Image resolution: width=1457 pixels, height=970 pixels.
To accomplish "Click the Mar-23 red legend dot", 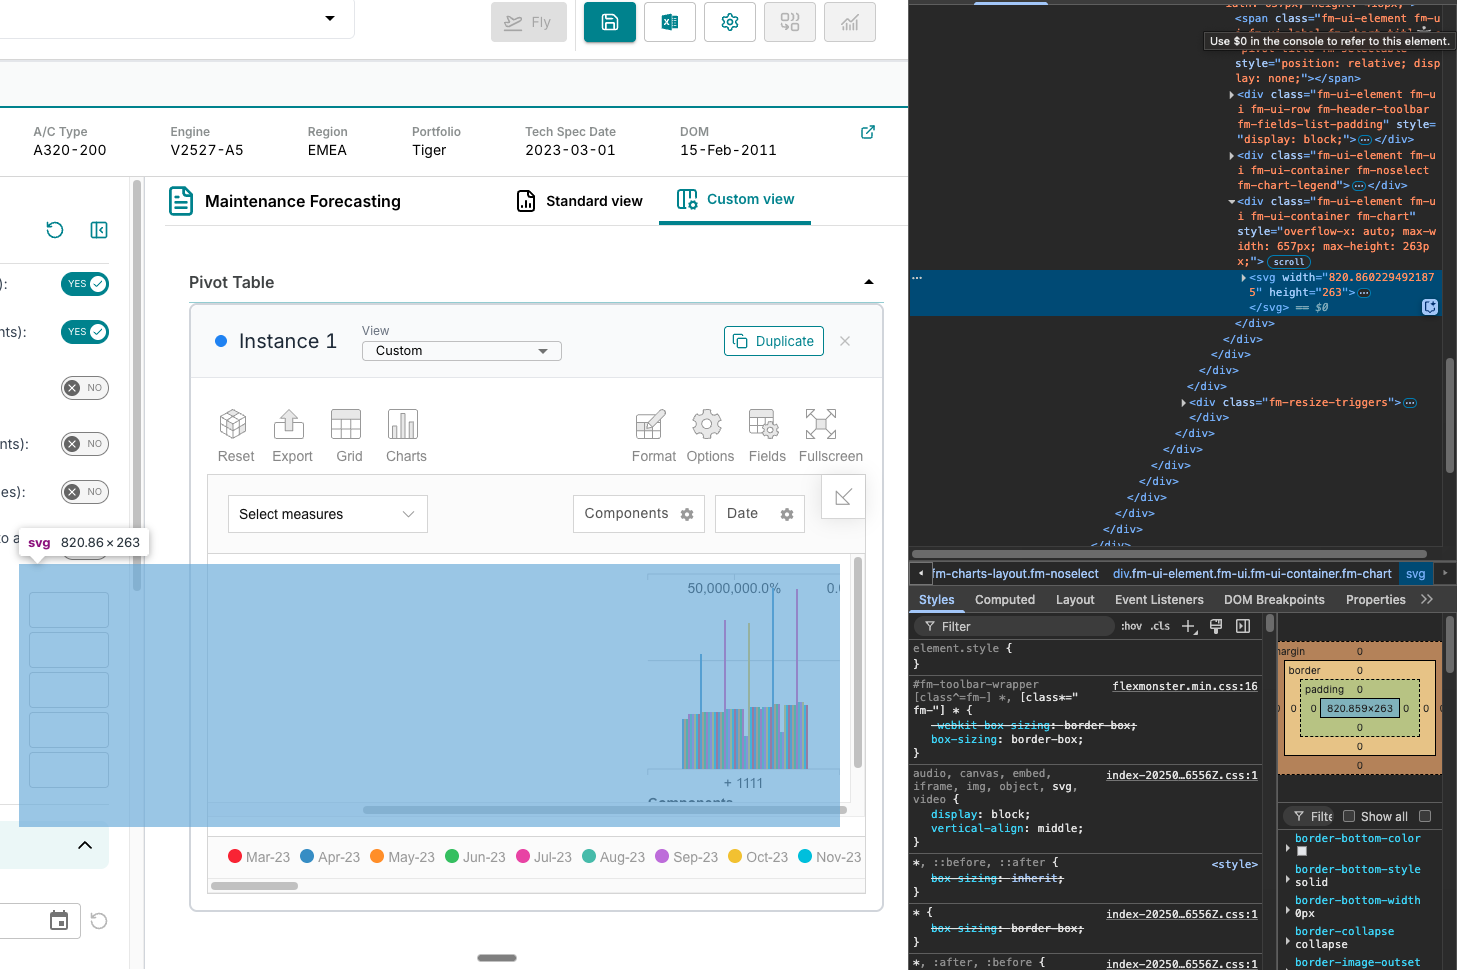I will coord(235,857).
